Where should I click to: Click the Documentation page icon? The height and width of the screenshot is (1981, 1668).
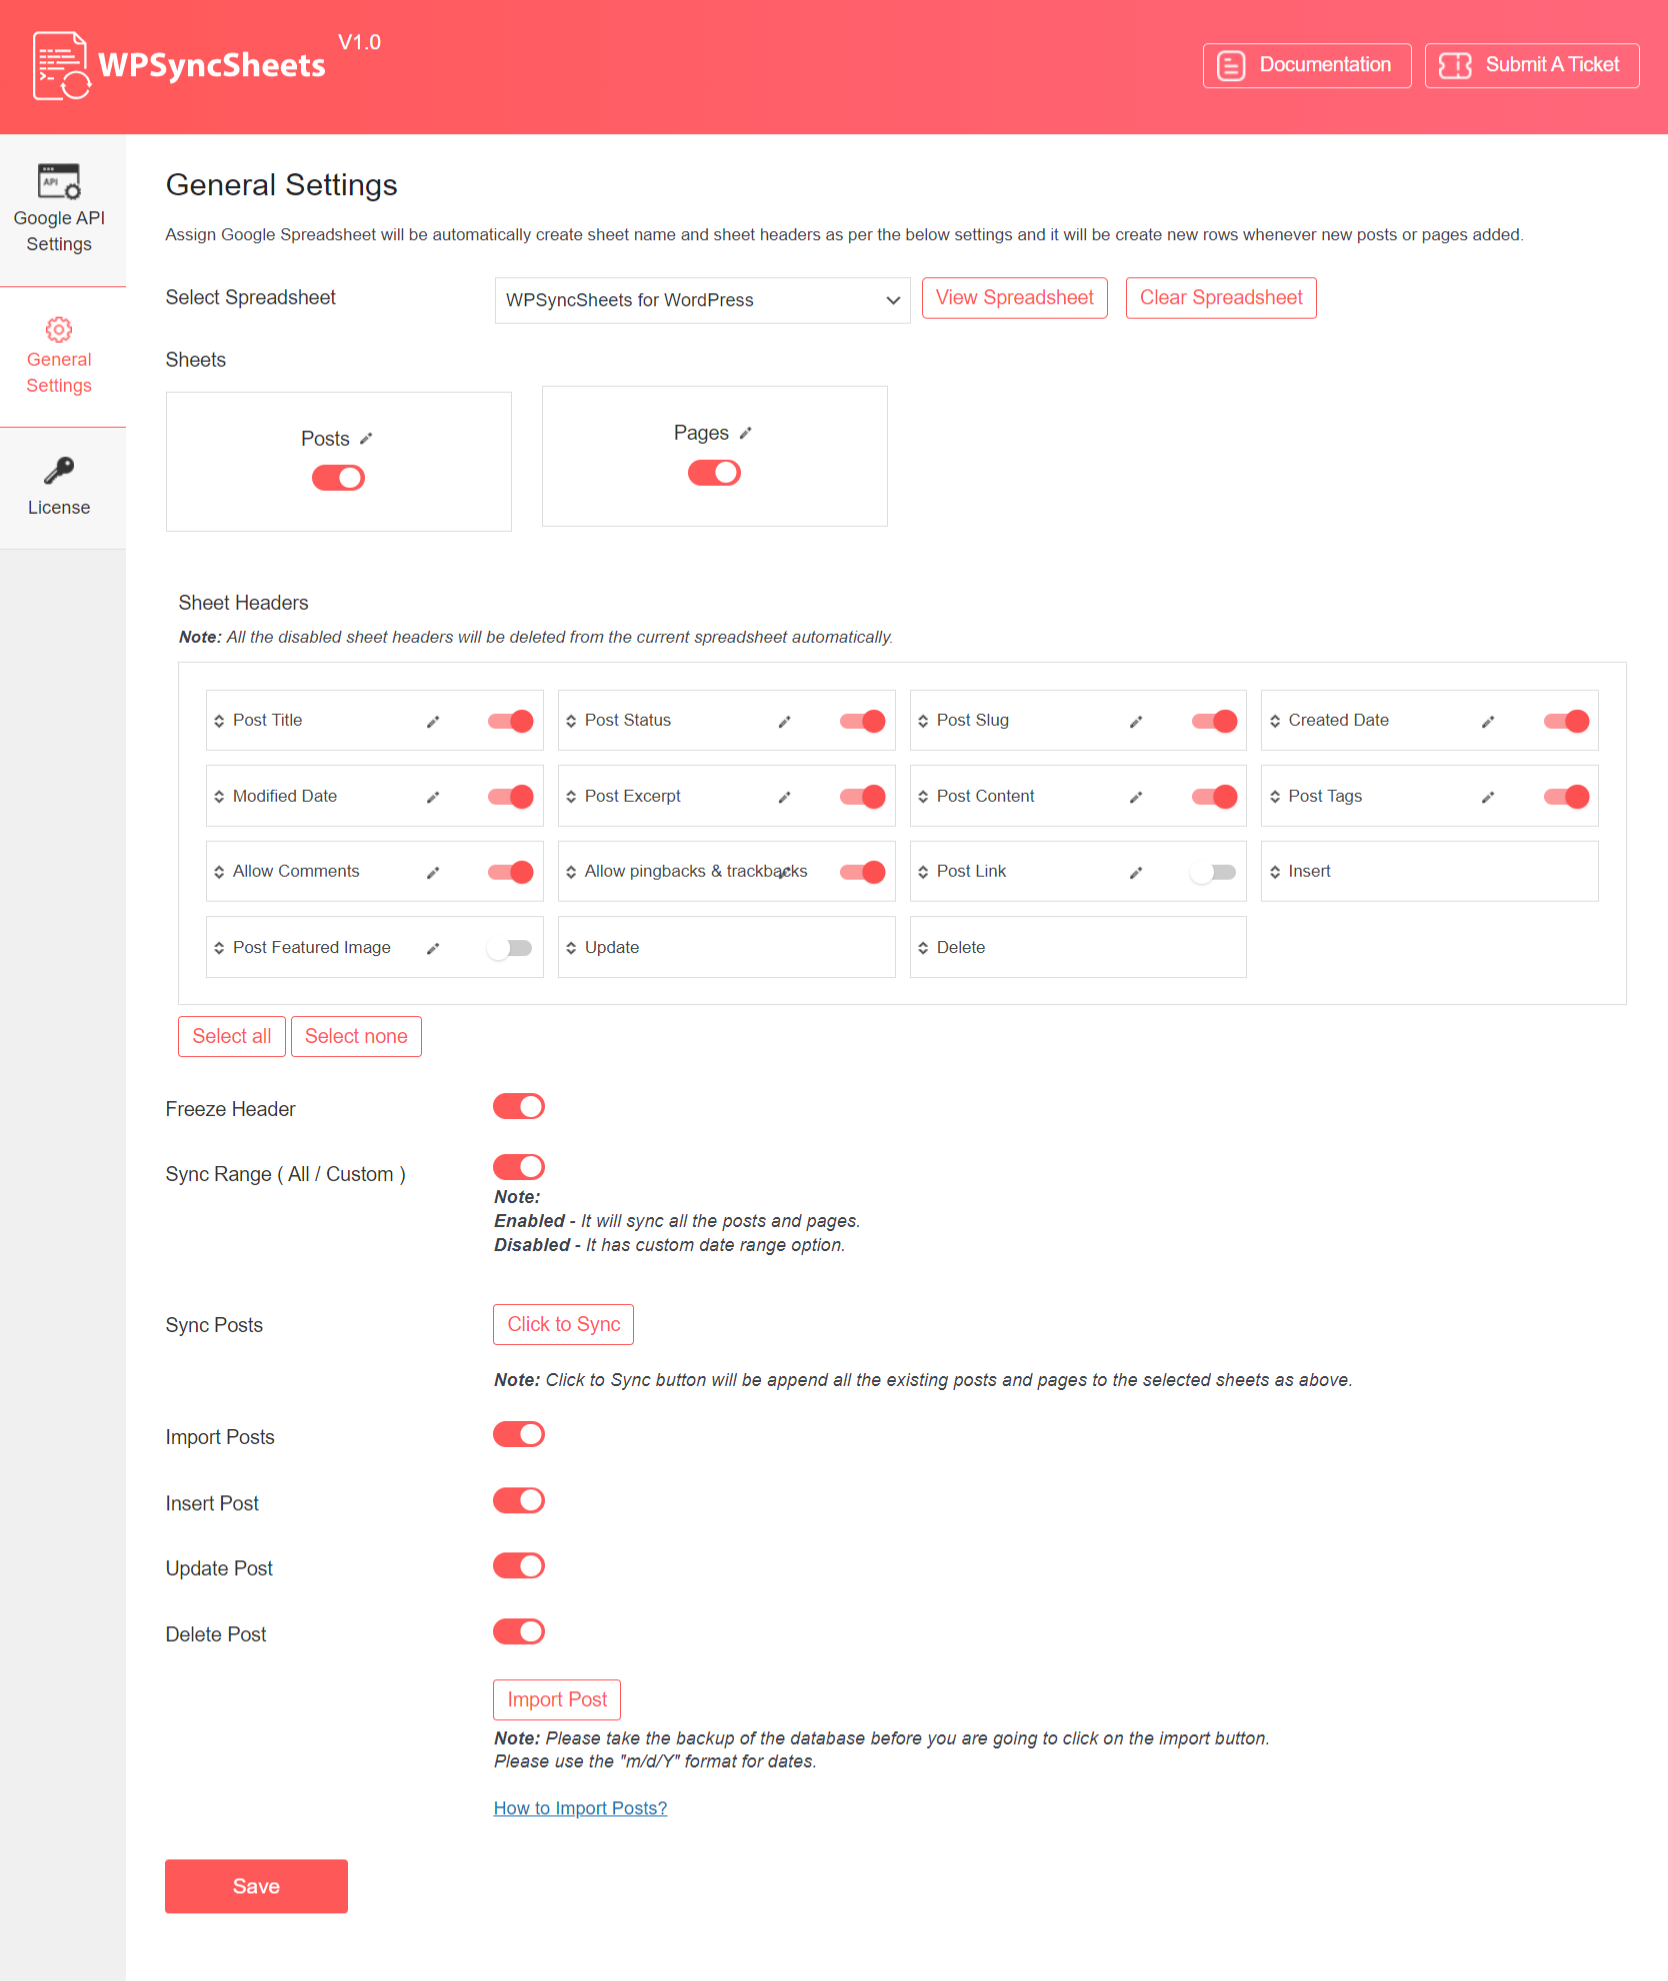click(x=1231, y=66)
